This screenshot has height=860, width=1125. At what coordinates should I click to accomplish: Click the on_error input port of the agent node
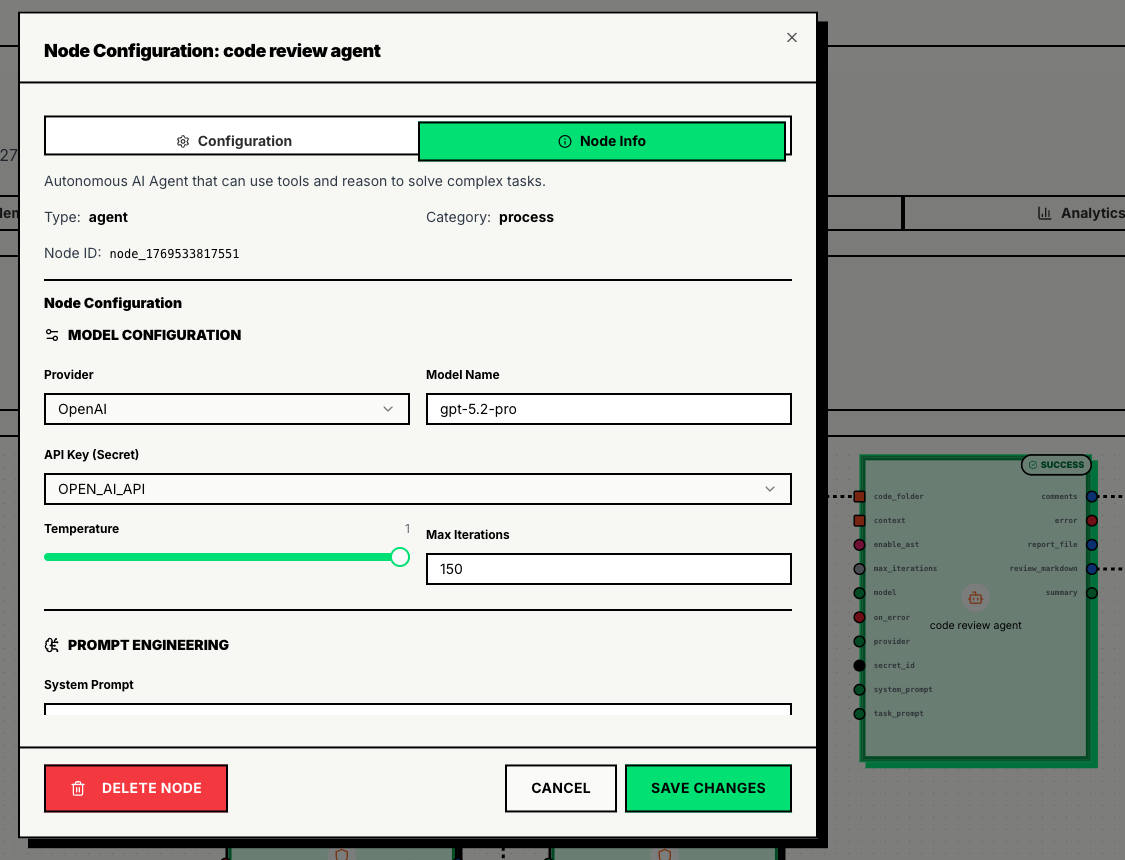pos(857,617)
